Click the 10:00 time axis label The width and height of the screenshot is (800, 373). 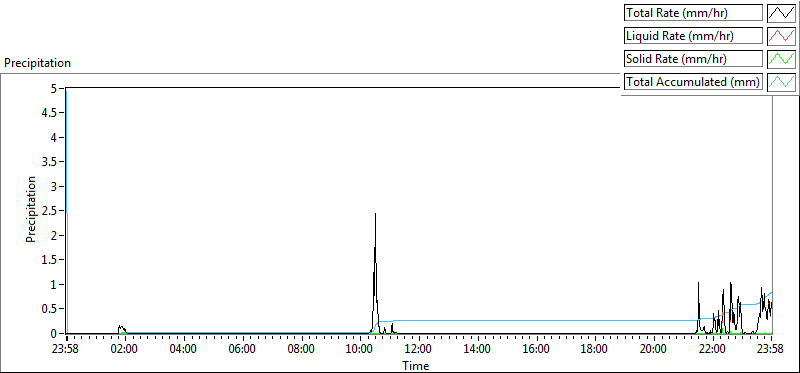pos(360,350)
